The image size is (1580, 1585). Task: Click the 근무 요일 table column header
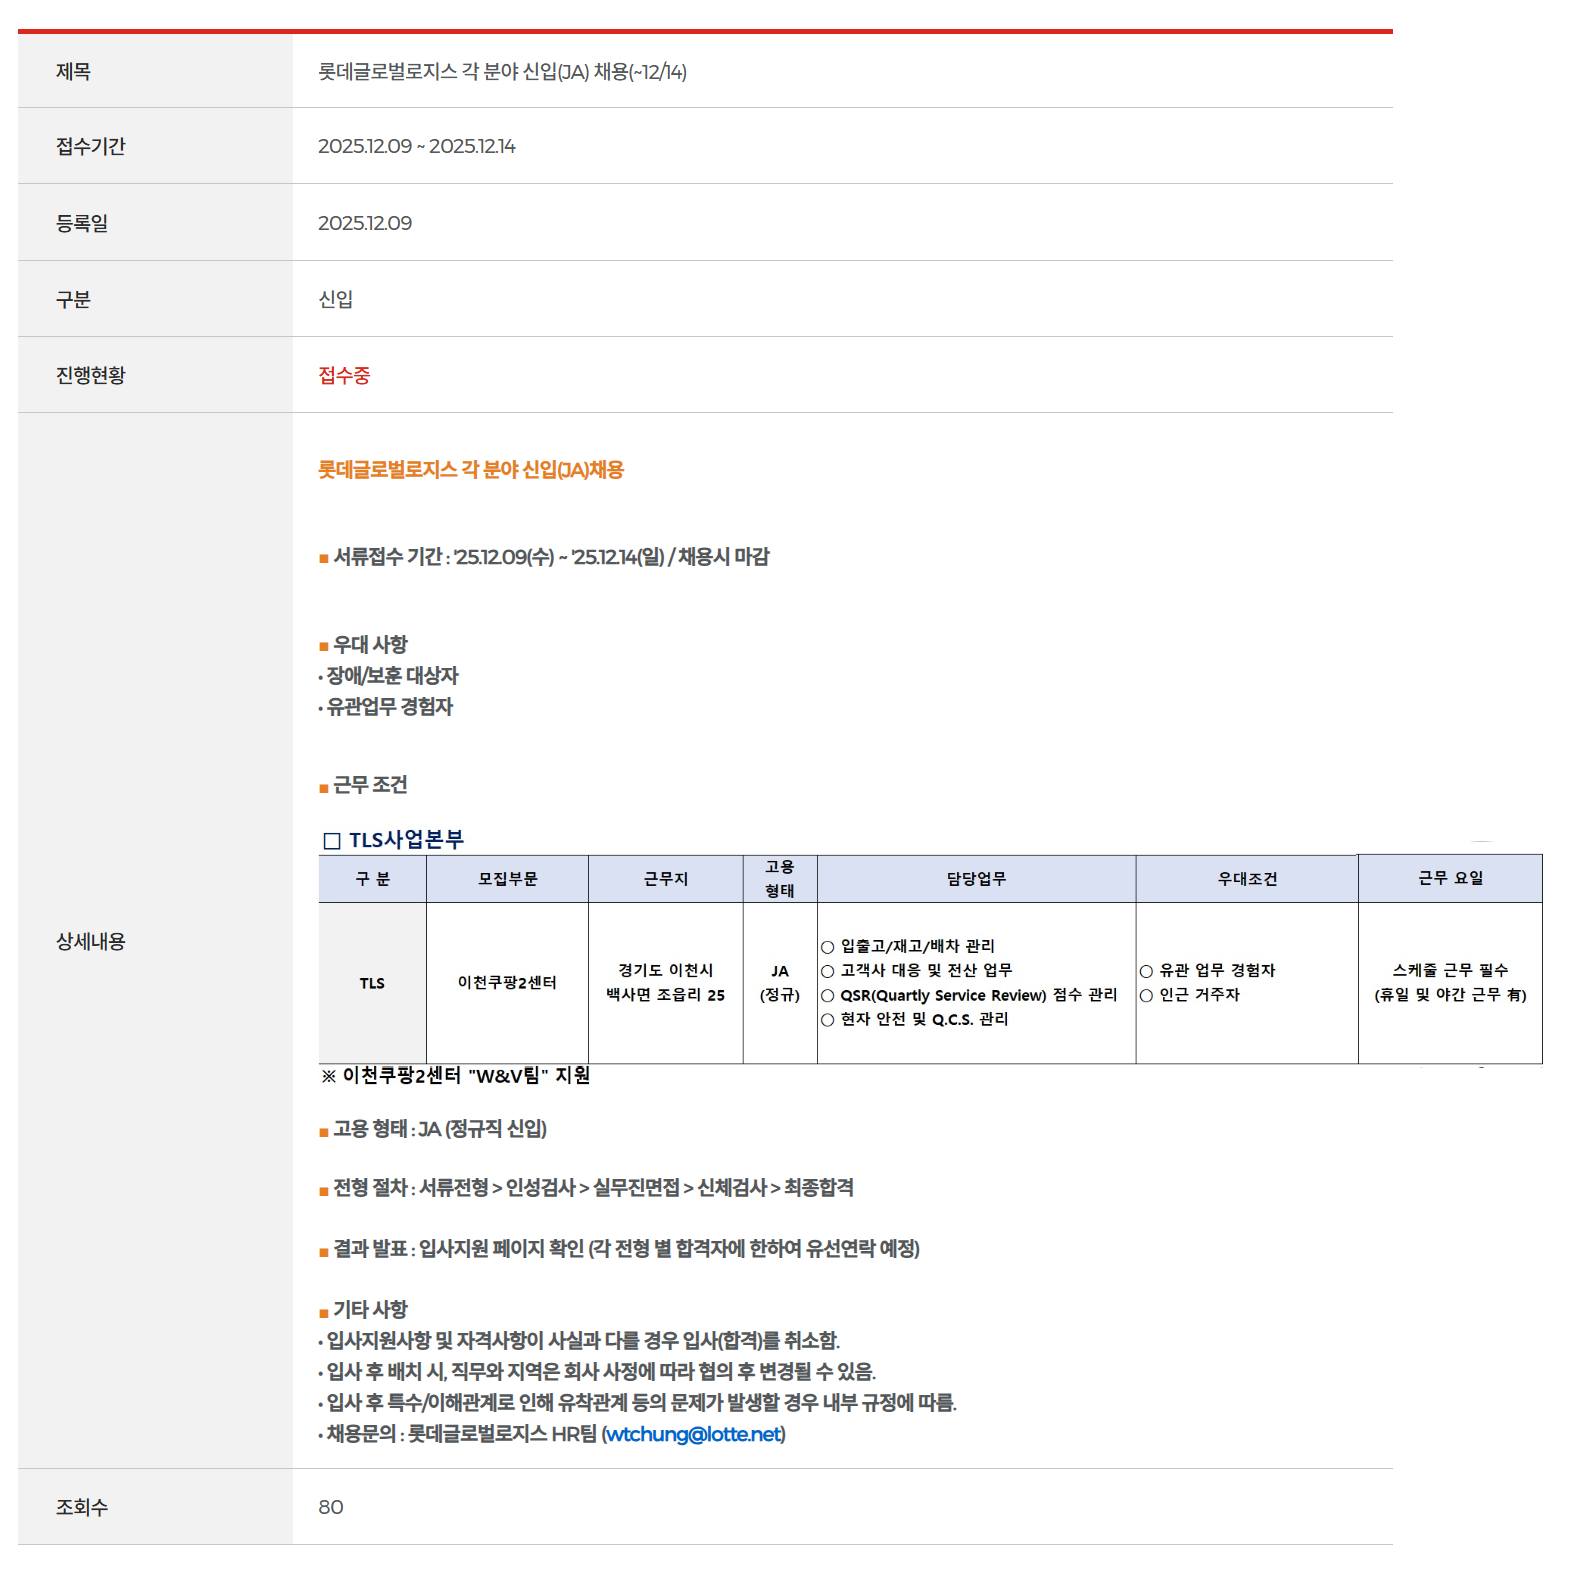click(x=1450, y=878)
